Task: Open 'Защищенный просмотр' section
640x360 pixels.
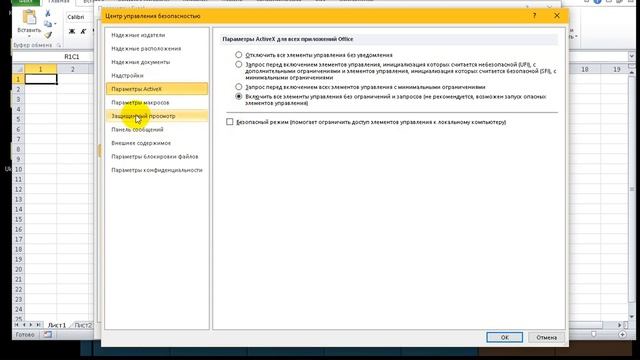Action: [157, 116]
